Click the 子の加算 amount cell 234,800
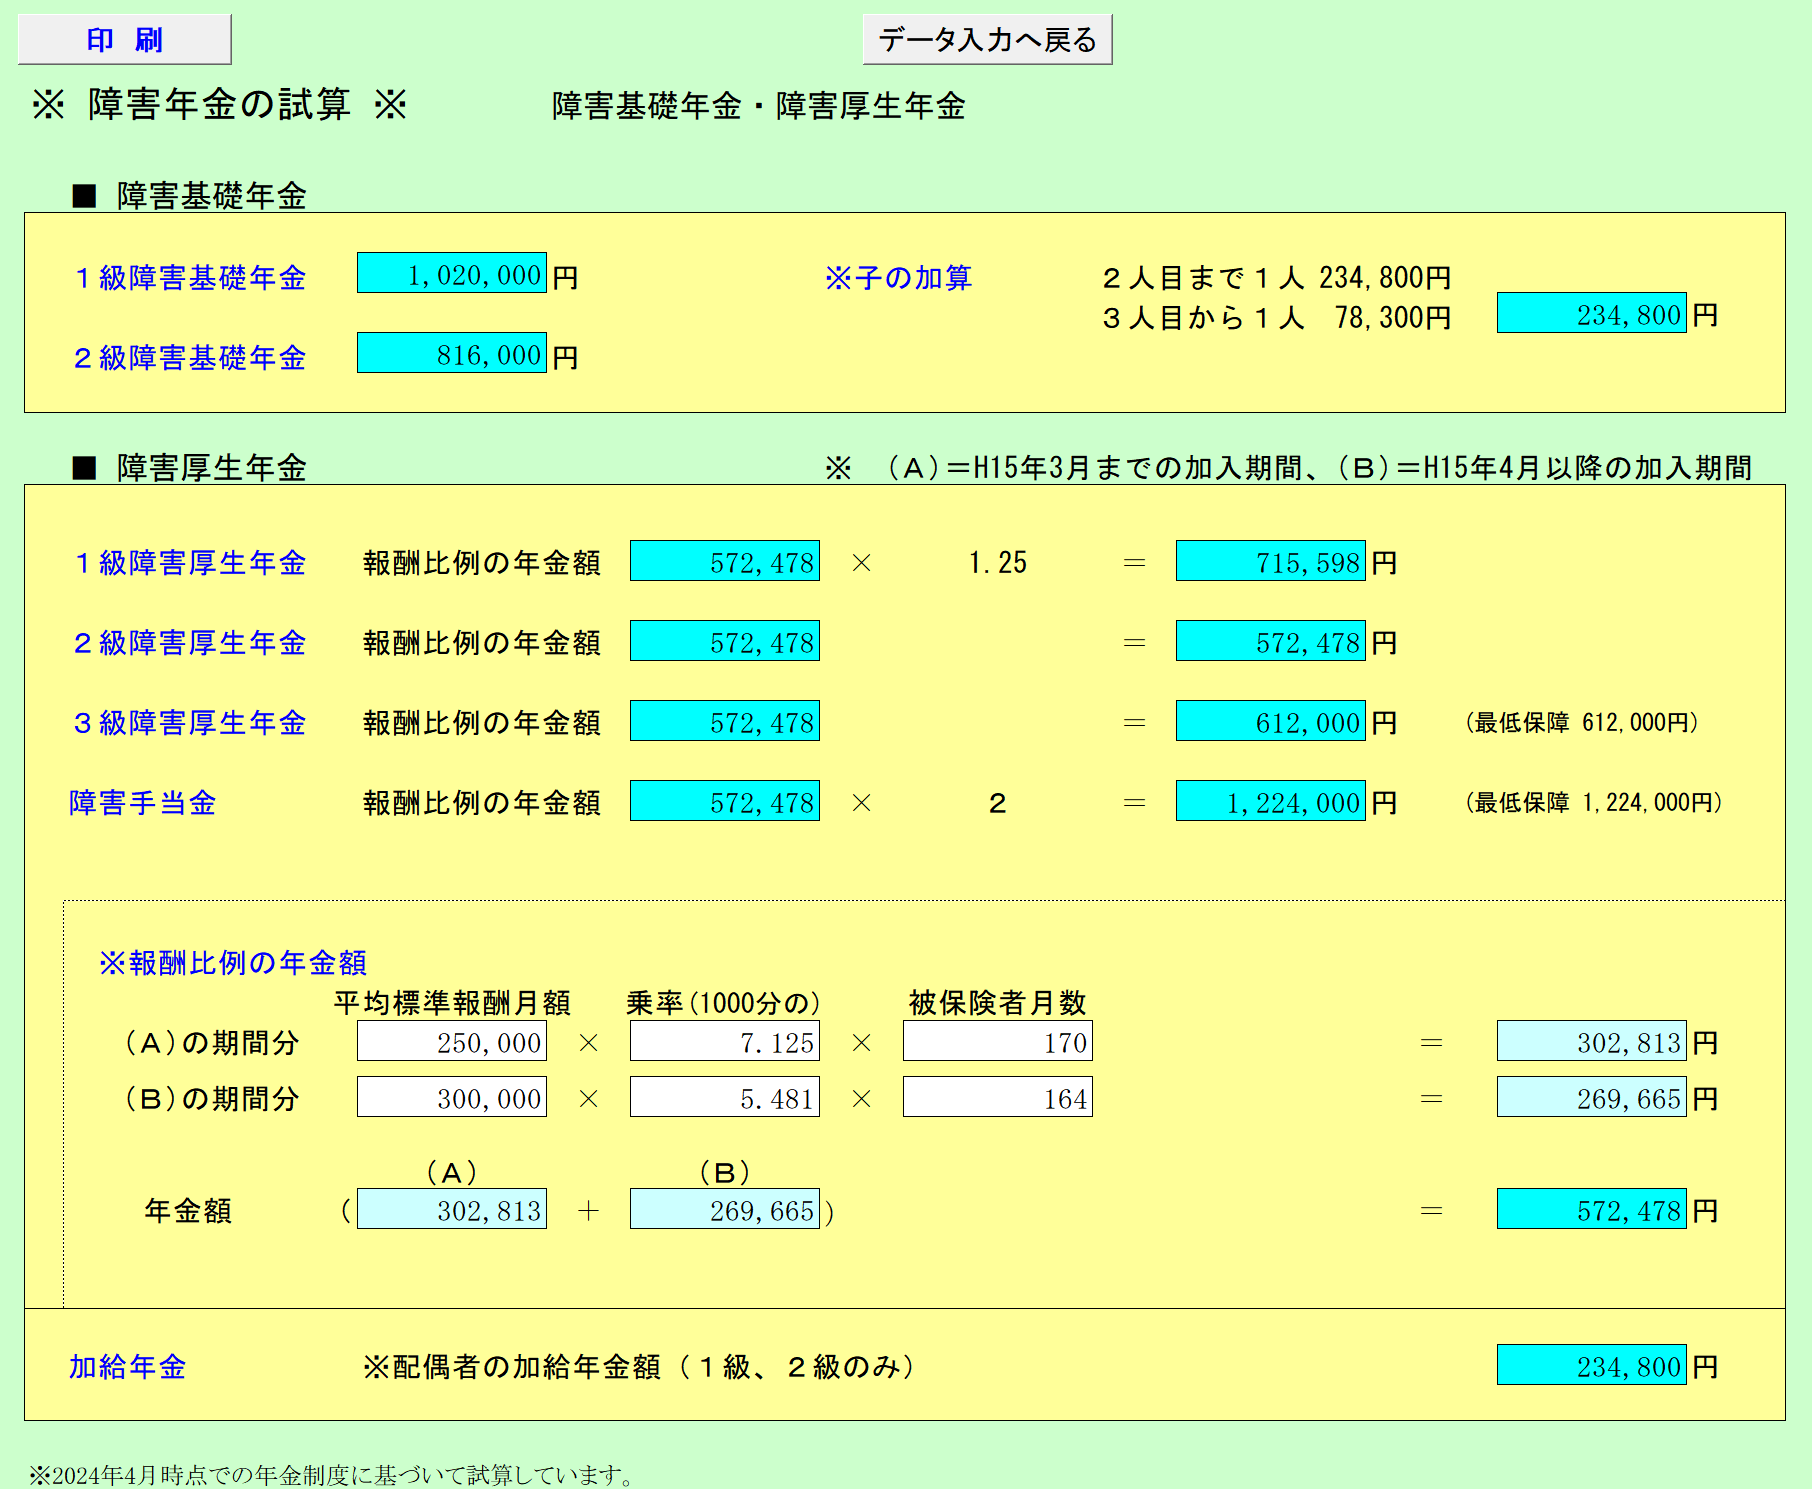The width and height of the screenshot is (1812, 1489). coord(1591,313)
